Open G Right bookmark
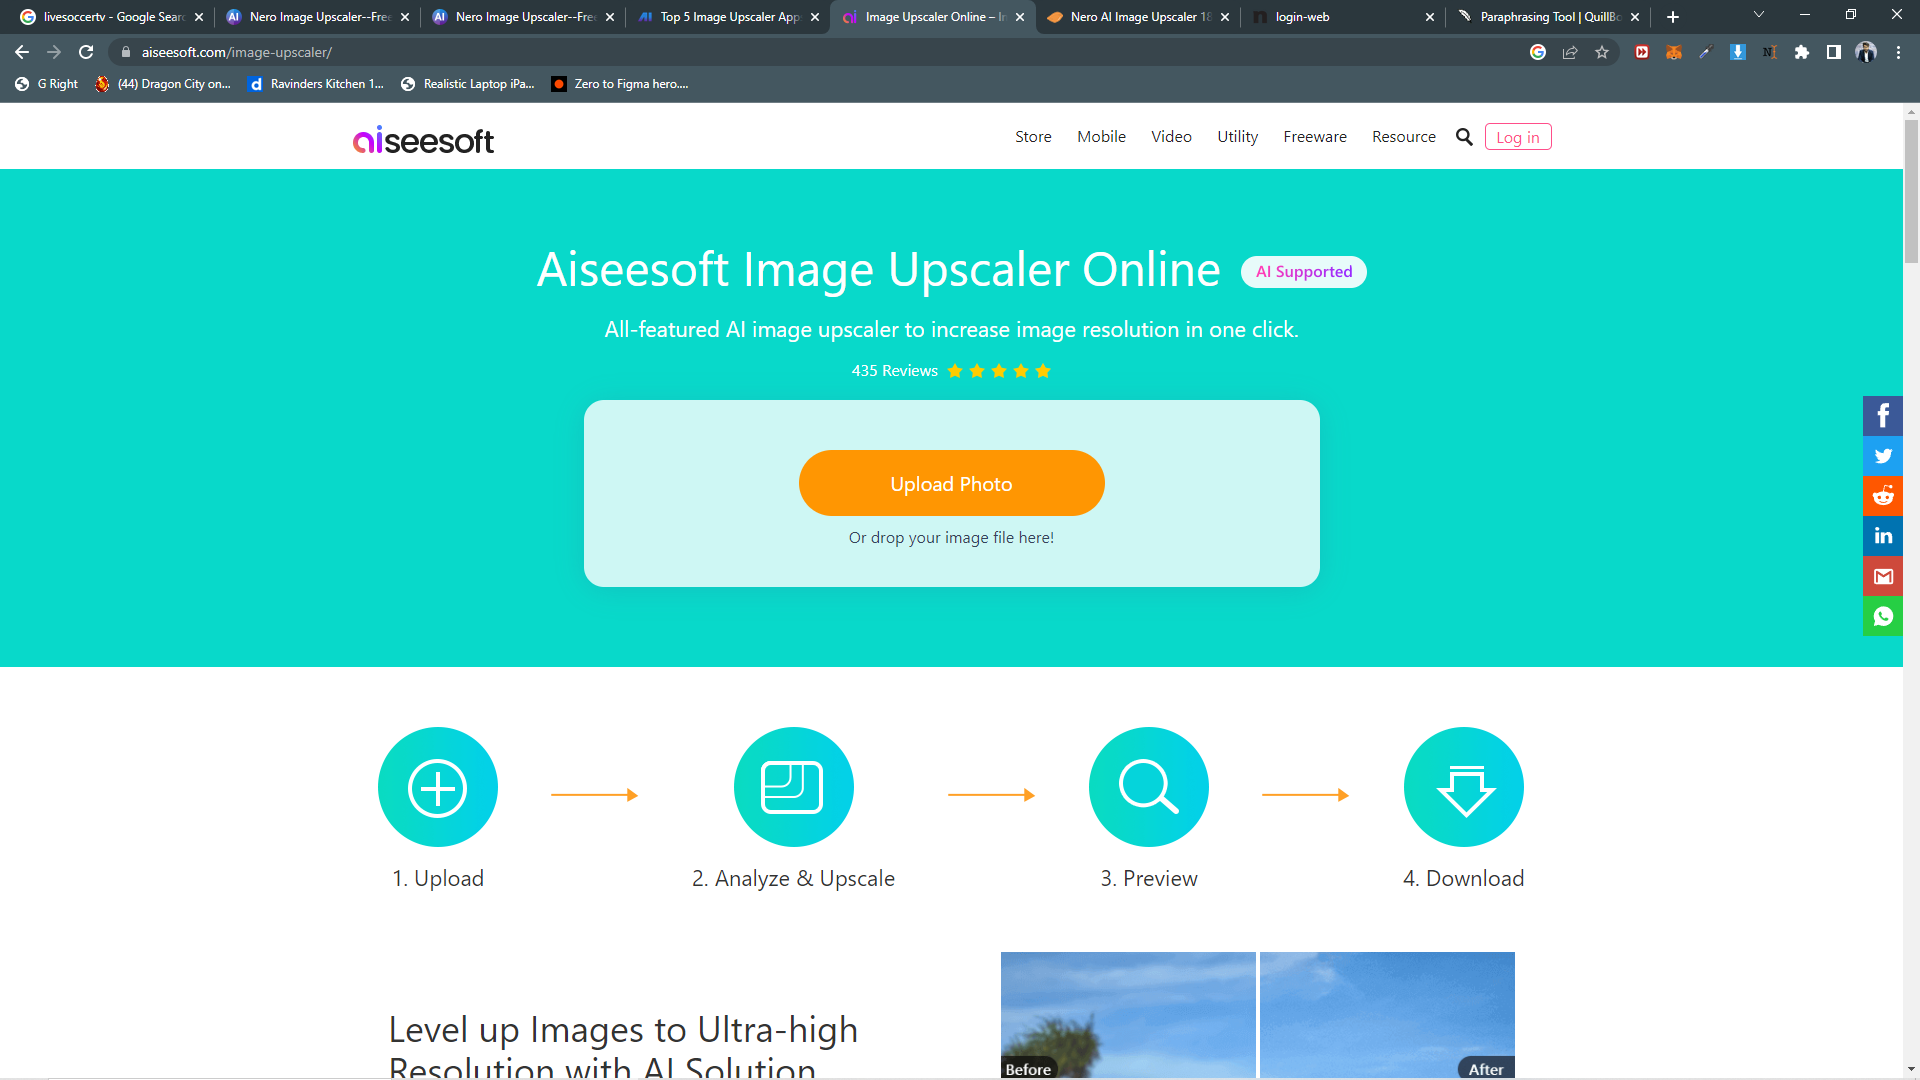 (47, 84)
